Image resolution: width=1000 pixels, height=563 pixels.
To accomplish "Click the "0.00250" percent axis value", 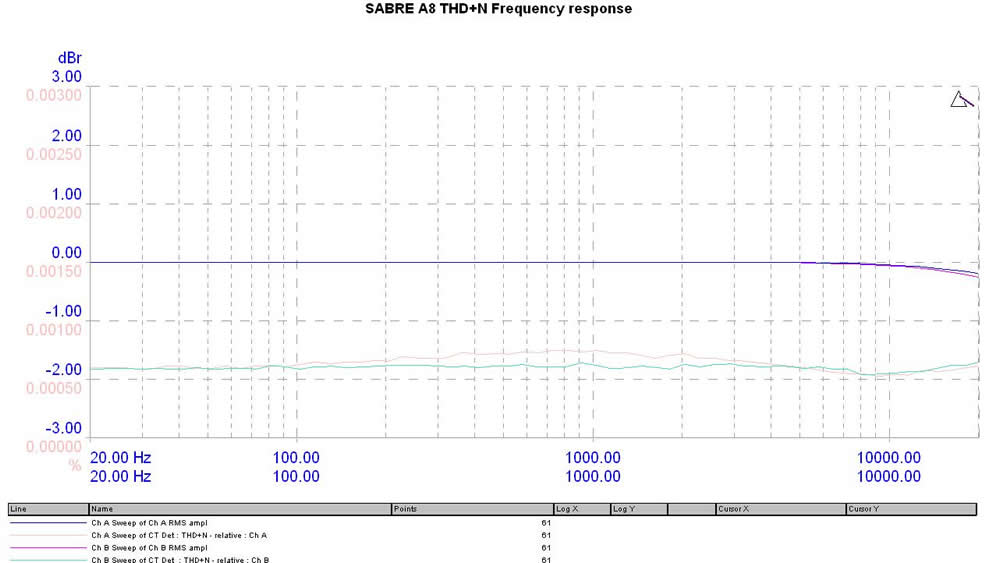I will coord(54,154).
